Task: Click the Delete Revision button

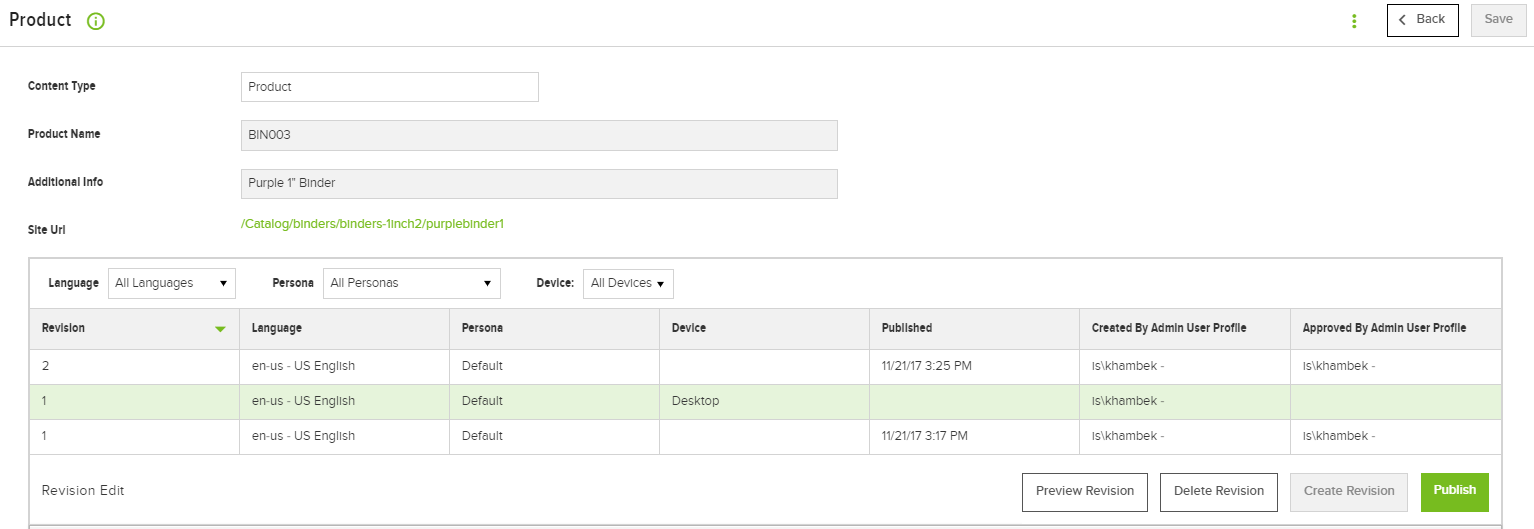Action: (x=1219, y=491)
